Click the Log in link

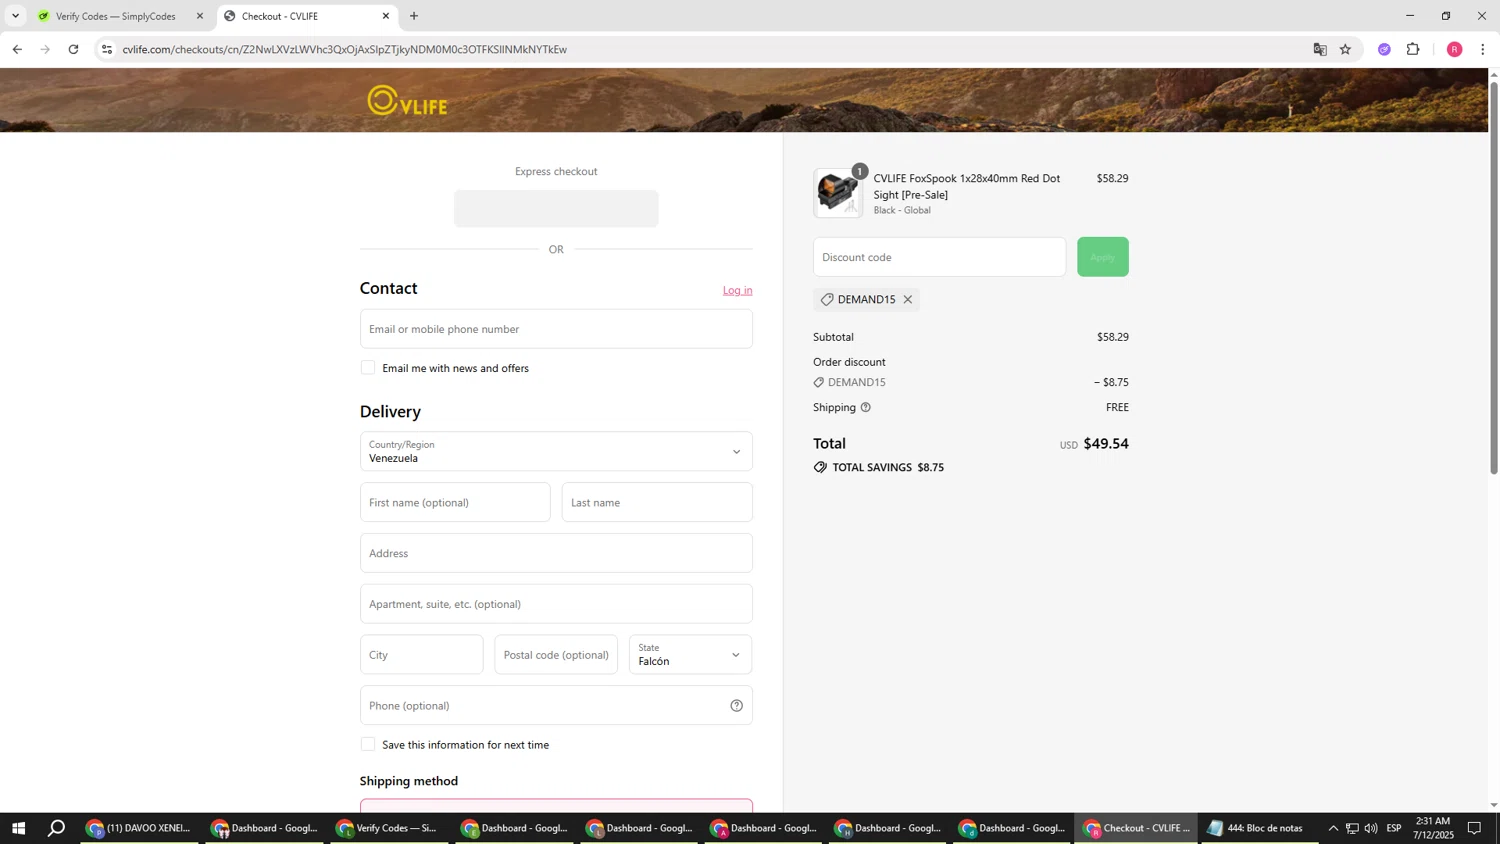point(738,290)
